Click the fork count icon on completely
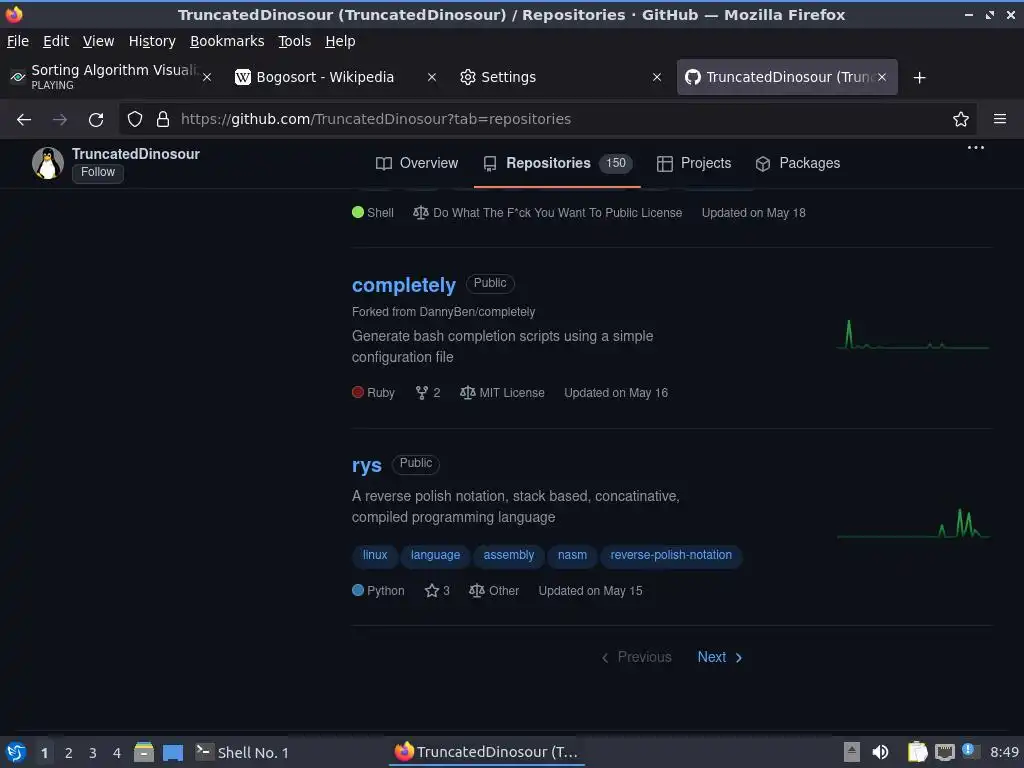Viewport: 1024px width, 768px height. tap(422, 393)
